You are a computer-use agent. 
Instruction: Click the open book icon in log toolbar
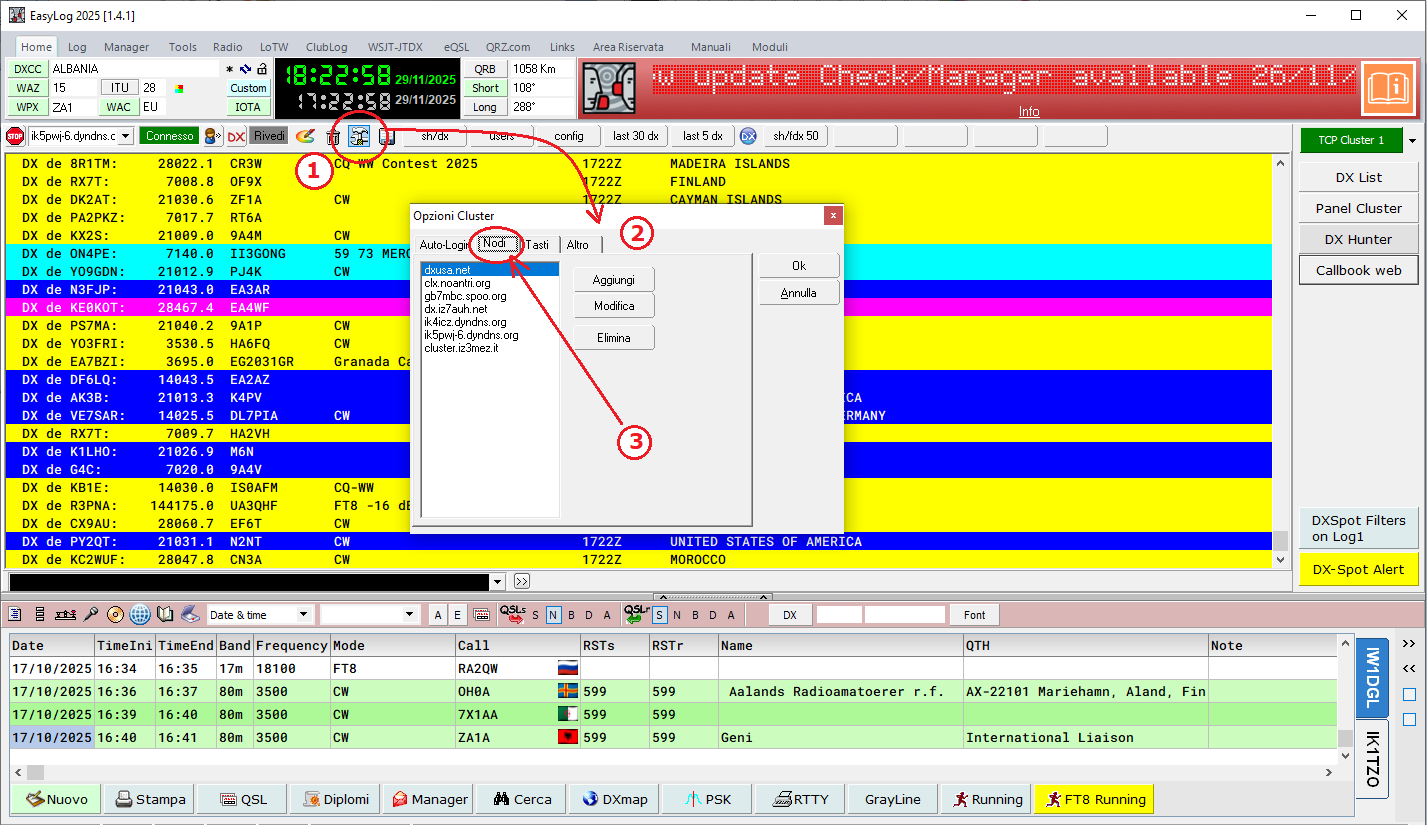tap(165, 615)
